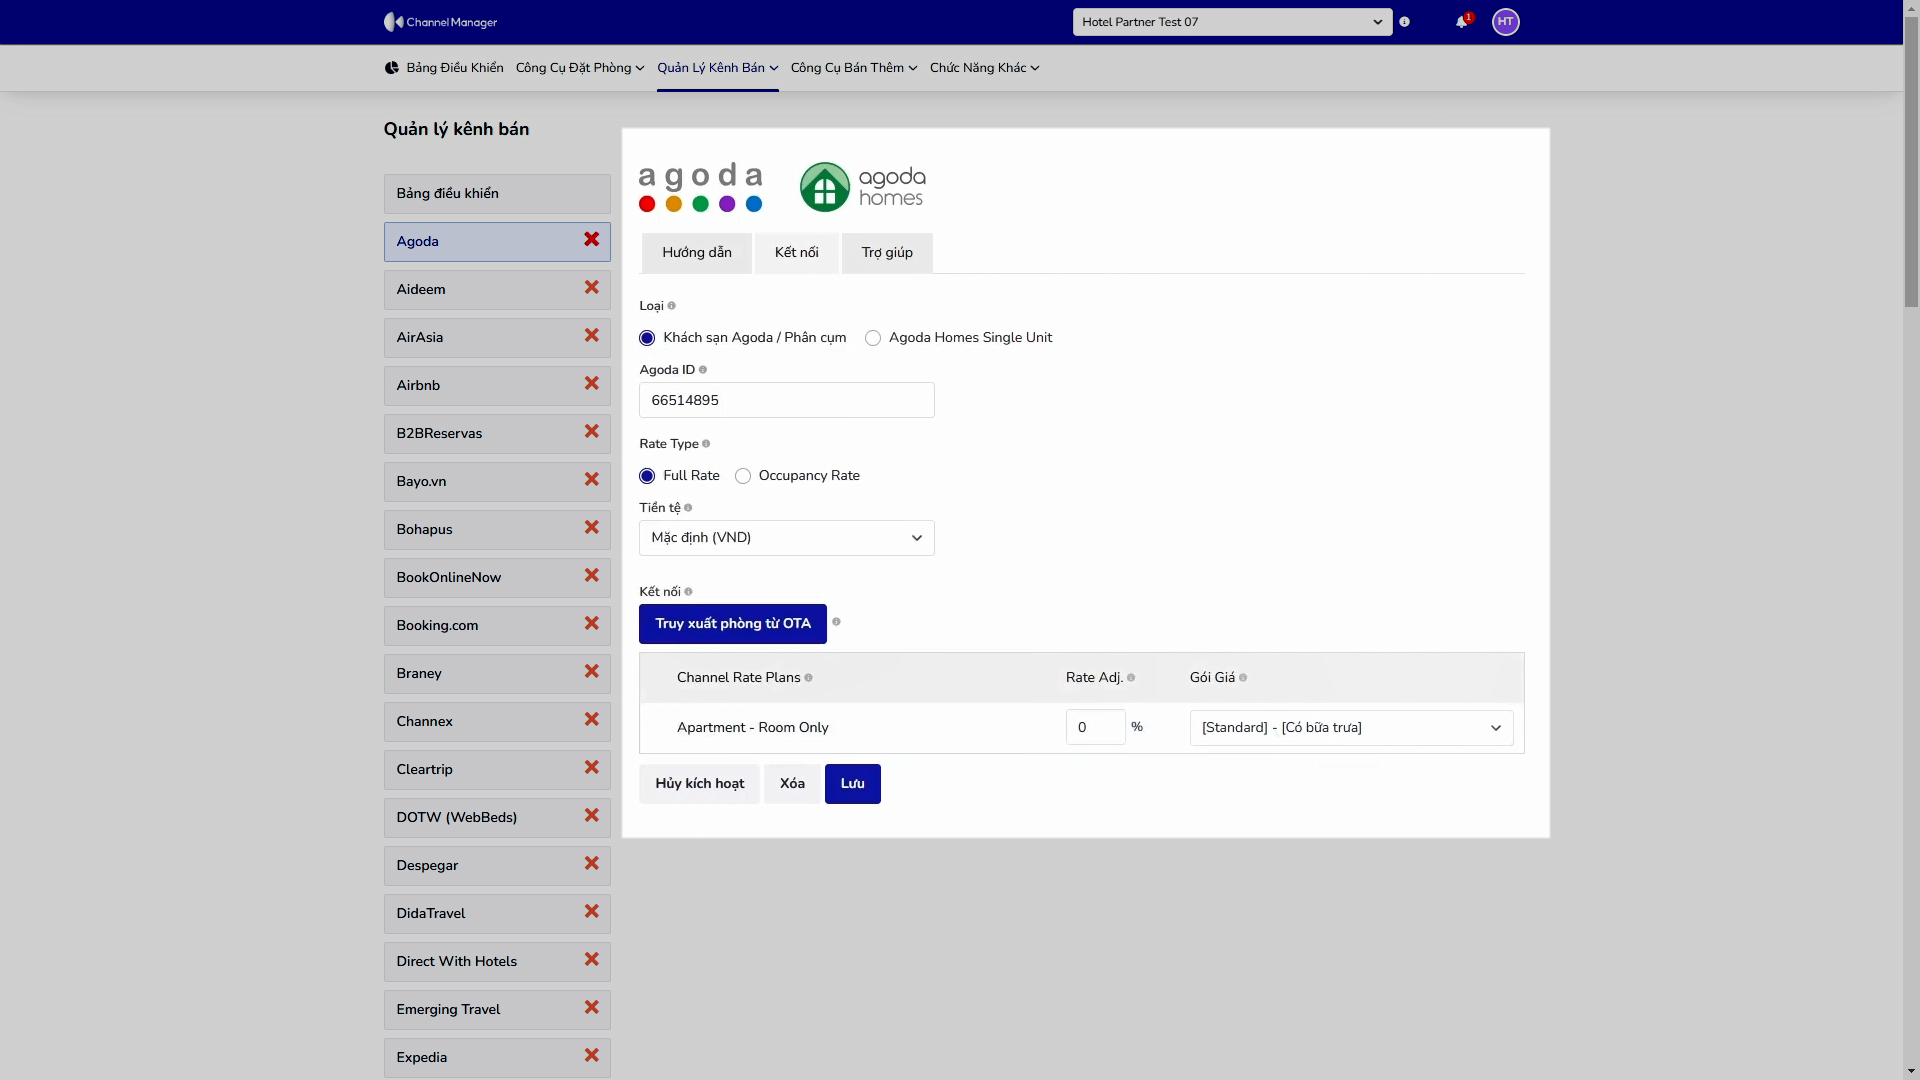Expand the Chức Năng Khác menu

click(985, 68)
